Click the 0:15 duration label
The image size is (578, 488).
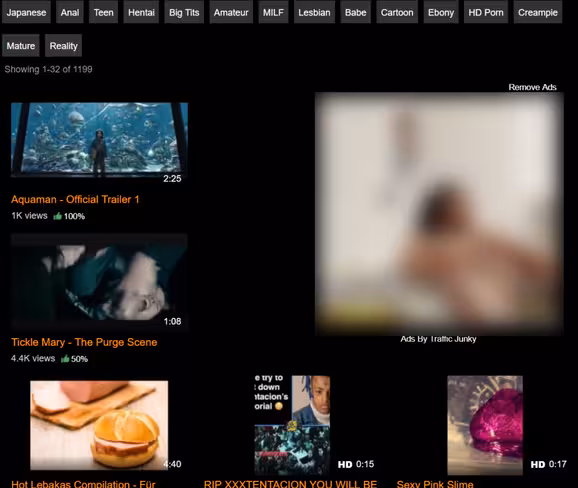365,464
